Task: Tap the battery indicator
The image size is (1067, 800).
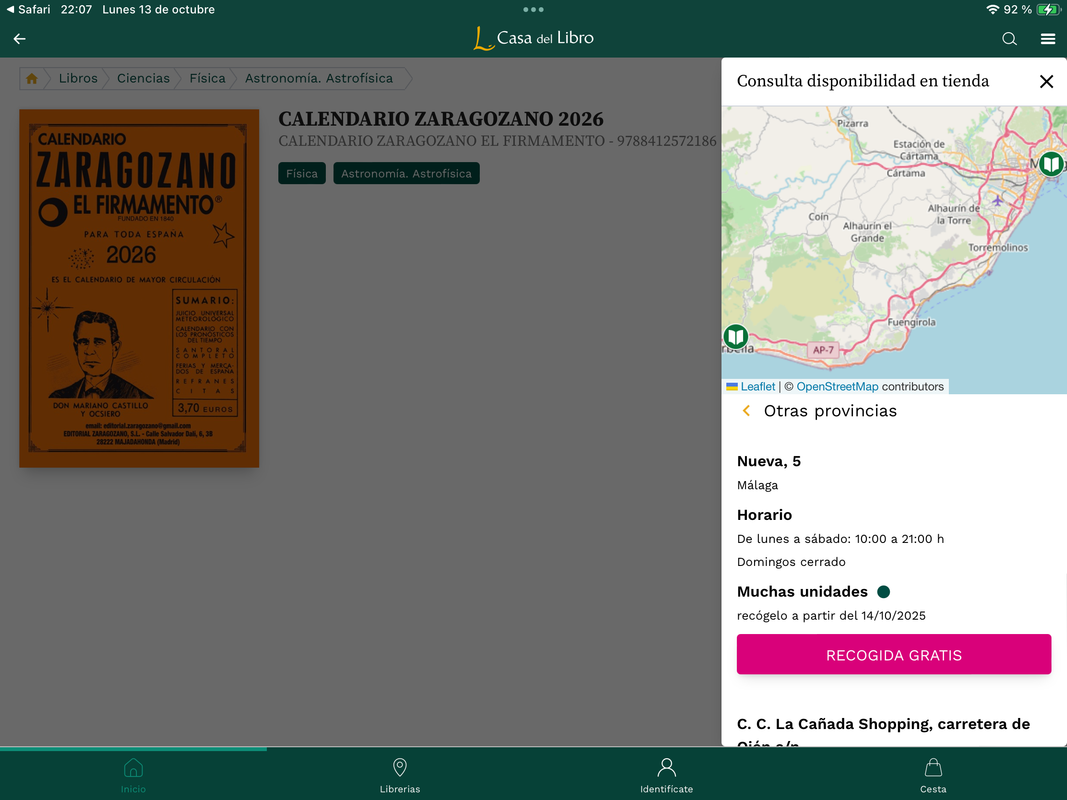Action: 1047,10
